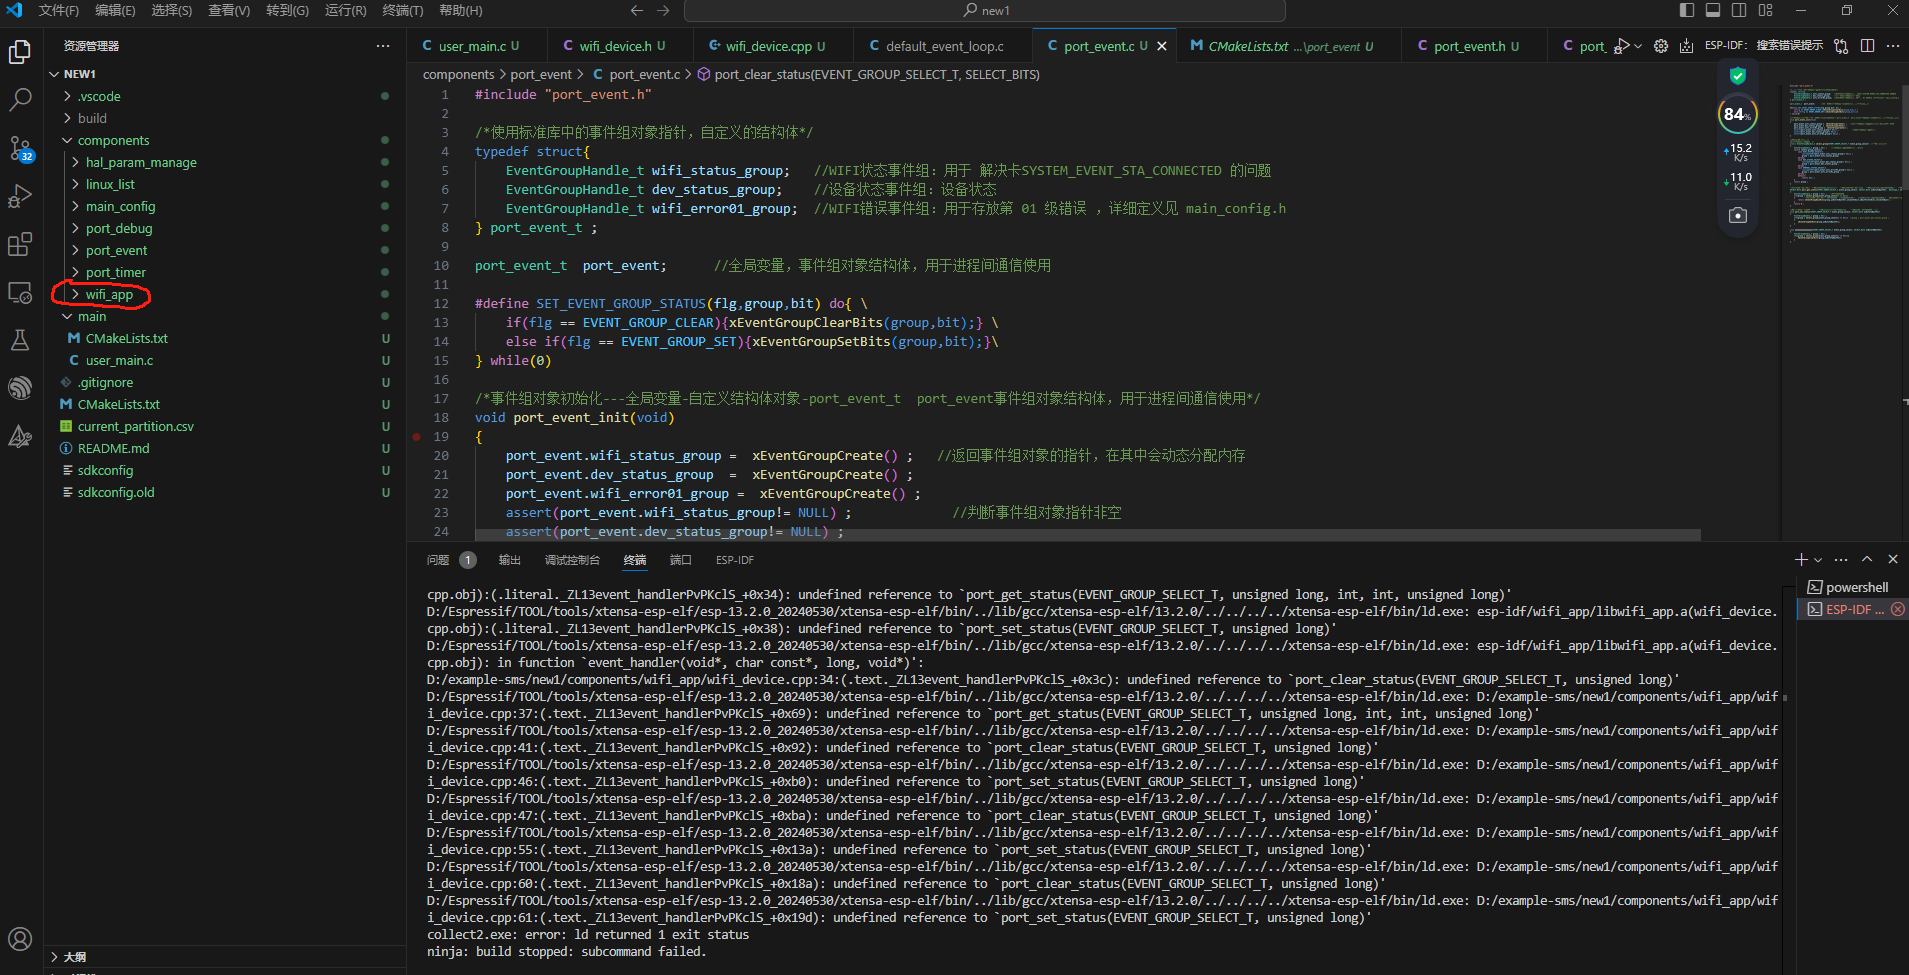Split the editor to the right

click(x=1867, y=46)
